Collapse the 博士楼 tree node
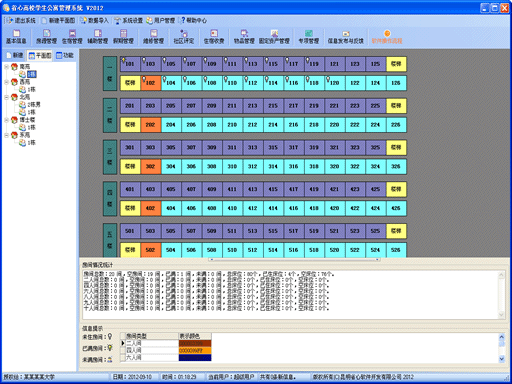Viewport: 512px width, 384px height. pos(6,120)
